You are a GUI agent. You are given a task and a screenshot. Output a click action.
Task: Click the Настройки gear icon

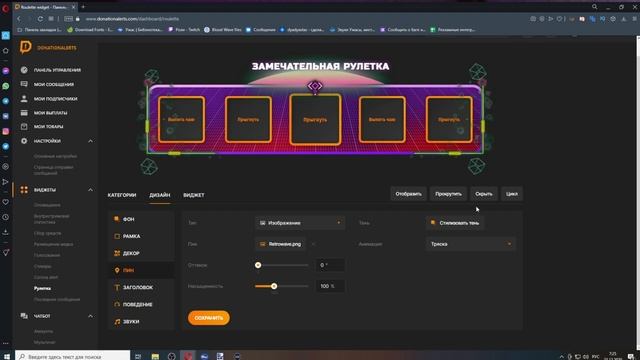pyautogui.click(x=24, y=141)
